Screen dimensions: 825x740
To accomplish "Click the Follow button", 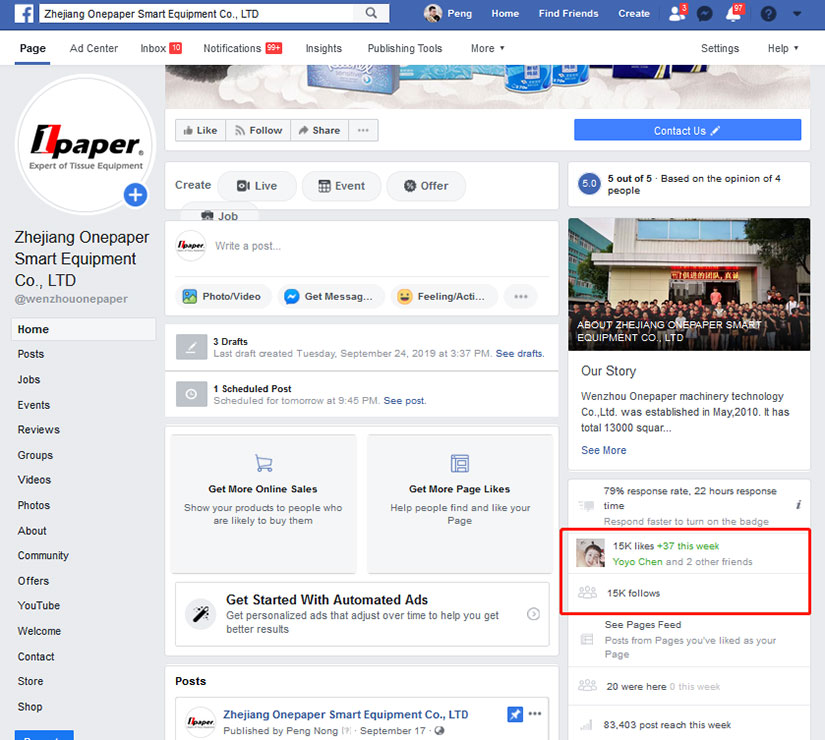I will [x=258, y=131].
